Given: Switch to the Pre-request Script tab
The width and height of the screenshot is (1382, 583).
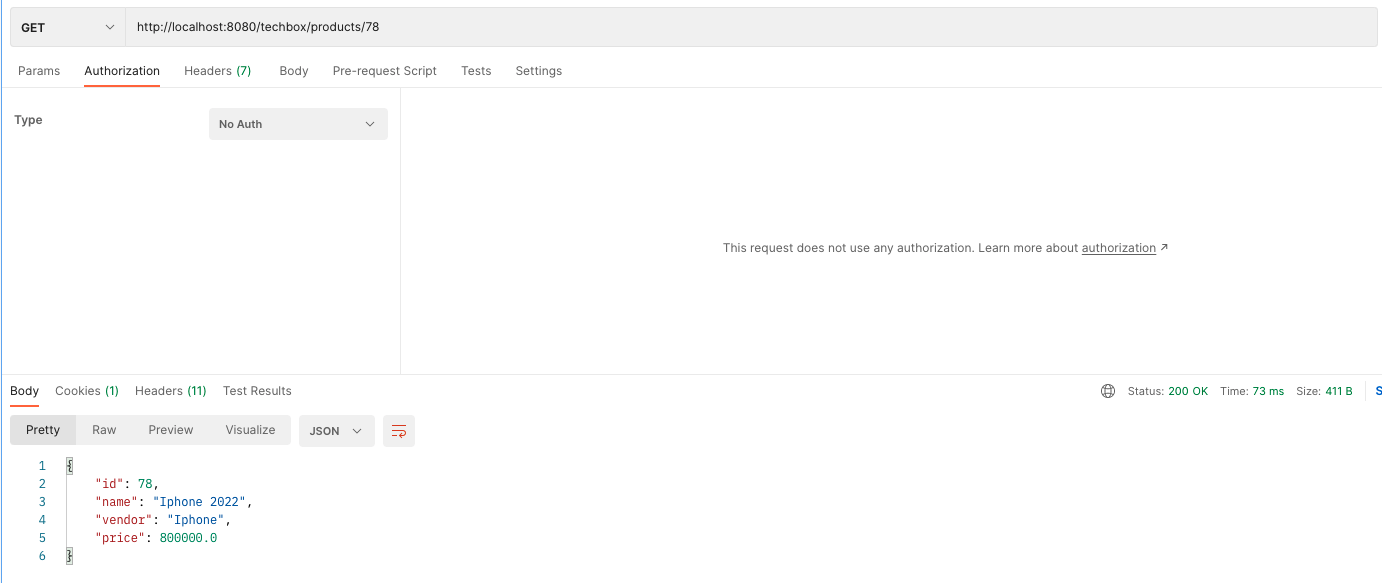Looking at the screenshot, I should (384, 71).
